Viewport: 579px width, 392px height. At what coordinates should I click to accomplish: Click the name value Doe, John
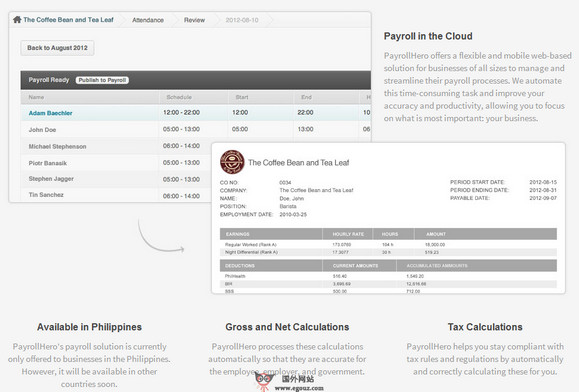coord(291,199)
